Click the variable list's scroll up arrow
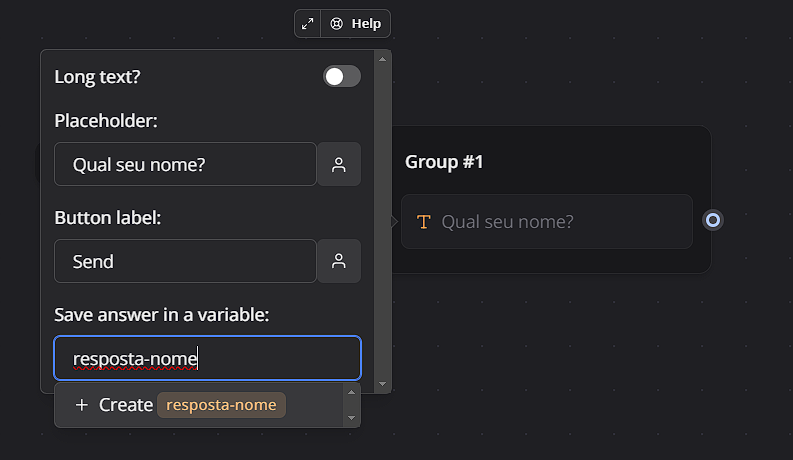Image resolution: width=793 pixels, height=460 pixels. click(351, 391)
